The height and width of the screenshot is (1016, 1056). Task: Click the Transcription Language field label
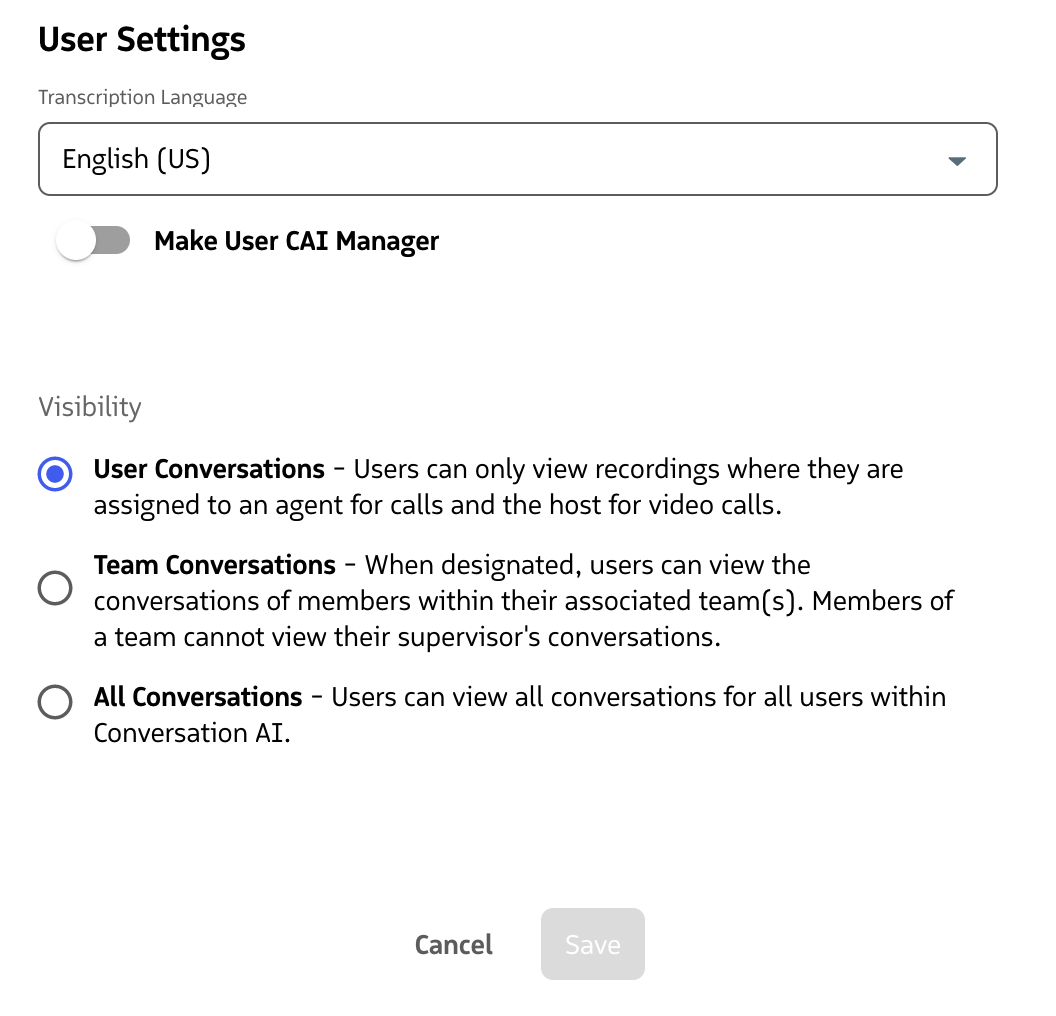tap(142, 97)
